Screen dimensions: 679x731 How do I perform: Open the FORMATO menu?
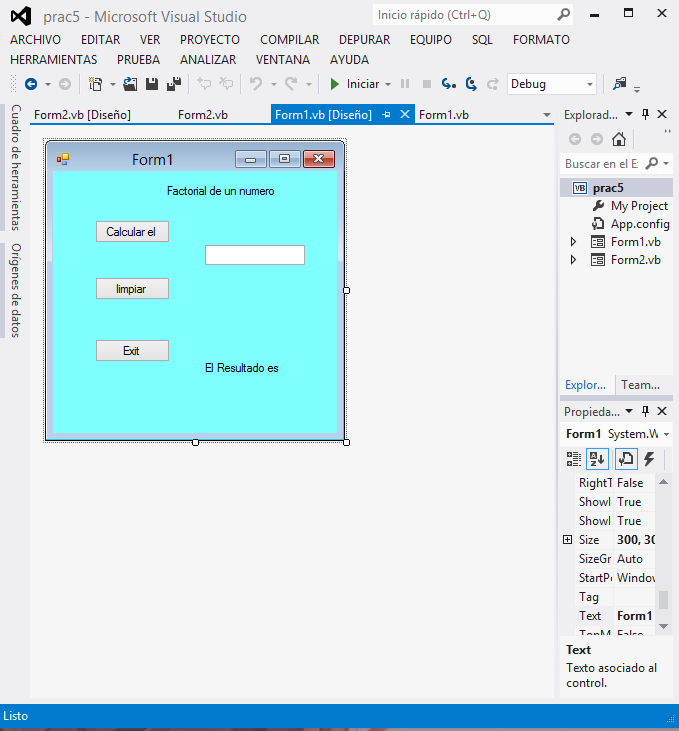point(541,40)
